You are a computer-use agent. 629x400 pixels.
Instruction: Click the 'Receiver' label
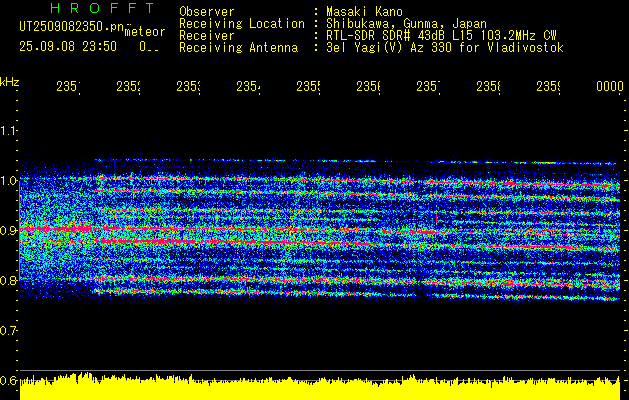[x=207, y=36]
